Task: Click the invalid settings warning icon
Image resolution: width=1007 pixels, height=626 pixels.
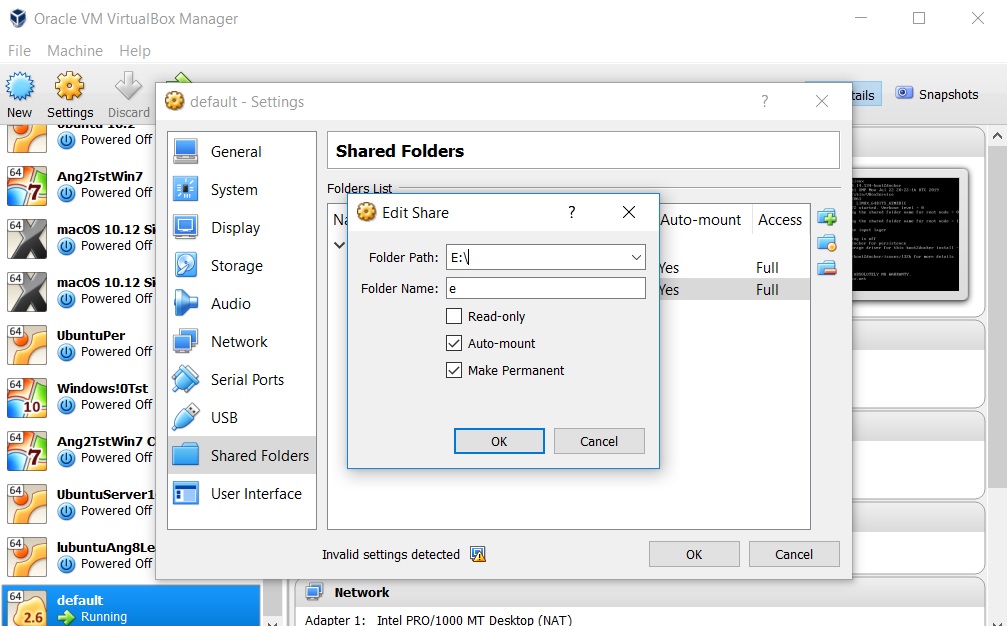Action: [x=478, y=554]
